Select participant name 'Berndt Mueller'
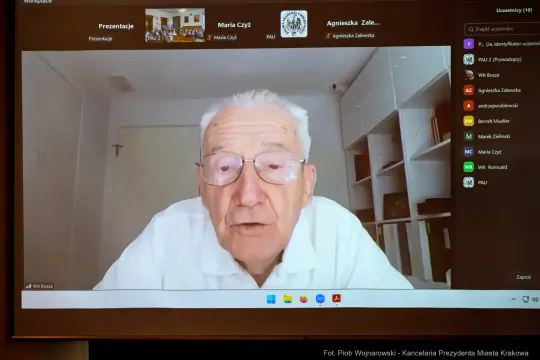540x360 pixels. (494, 121)
